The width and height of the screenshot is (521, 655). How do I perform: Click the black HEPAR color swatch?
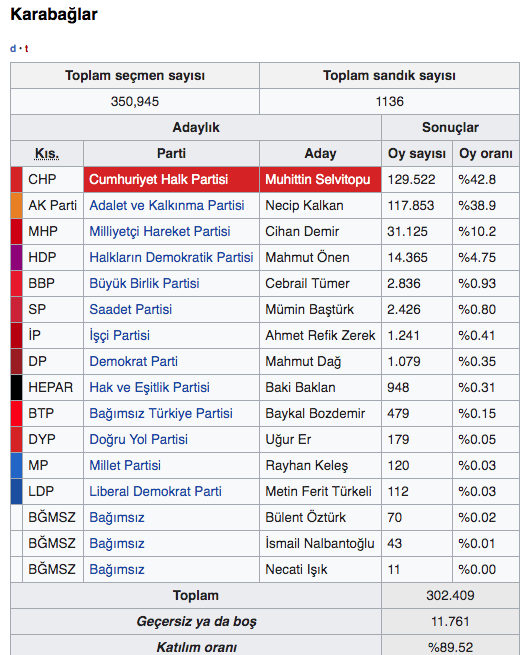[x=17, y=387]
